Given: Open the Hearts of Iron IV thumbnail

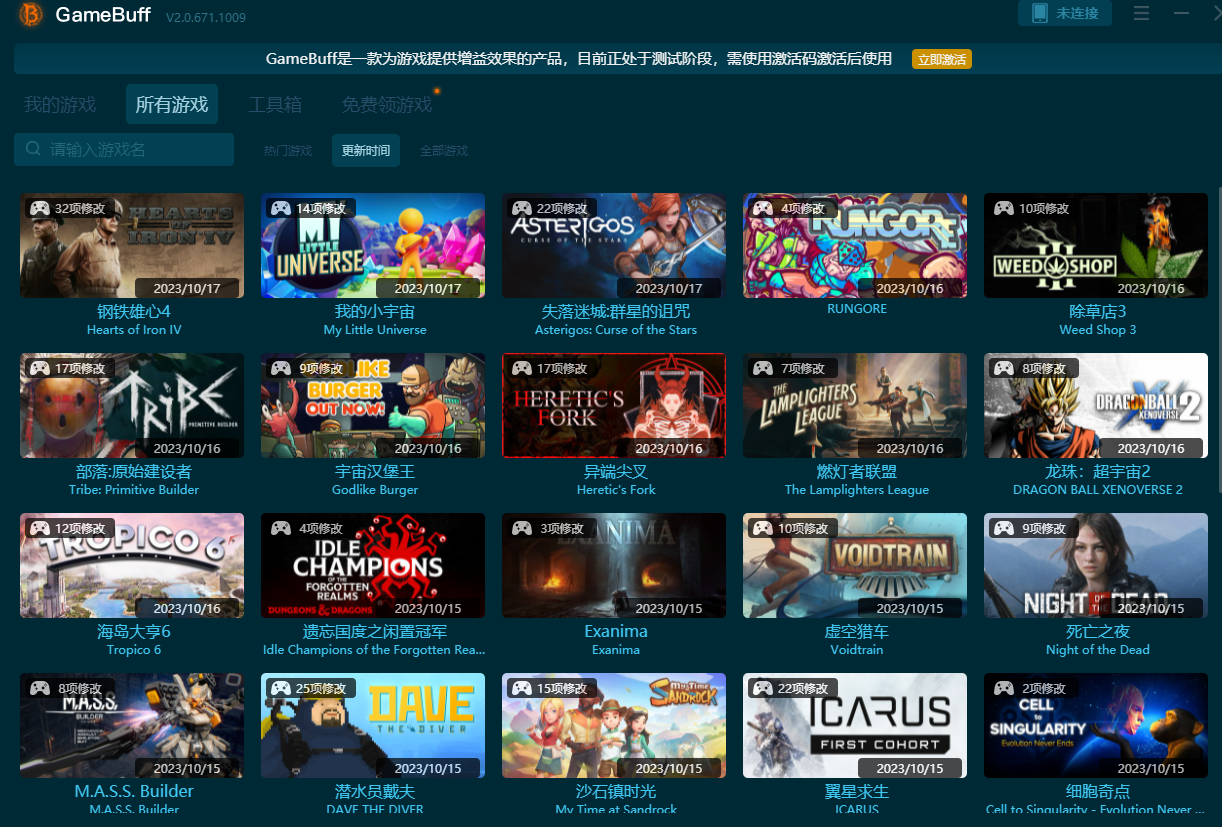Looking at the screenshot, I should [132, 246].
